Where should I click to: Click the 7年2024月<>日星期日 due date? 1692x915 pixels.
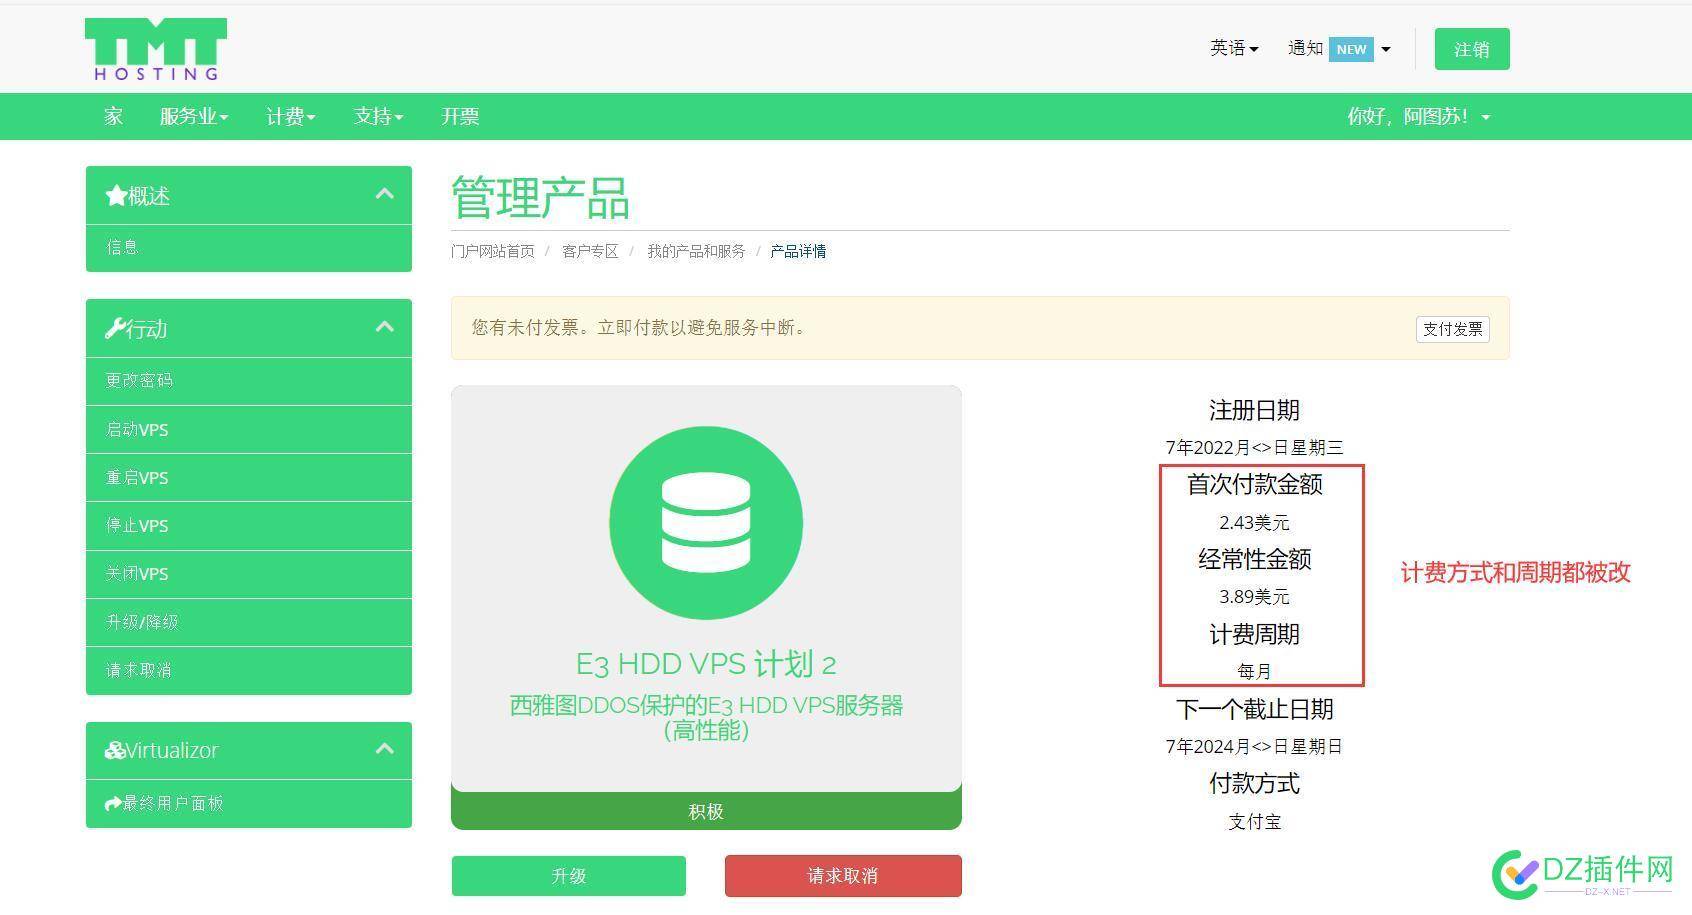coord(1254,746)
